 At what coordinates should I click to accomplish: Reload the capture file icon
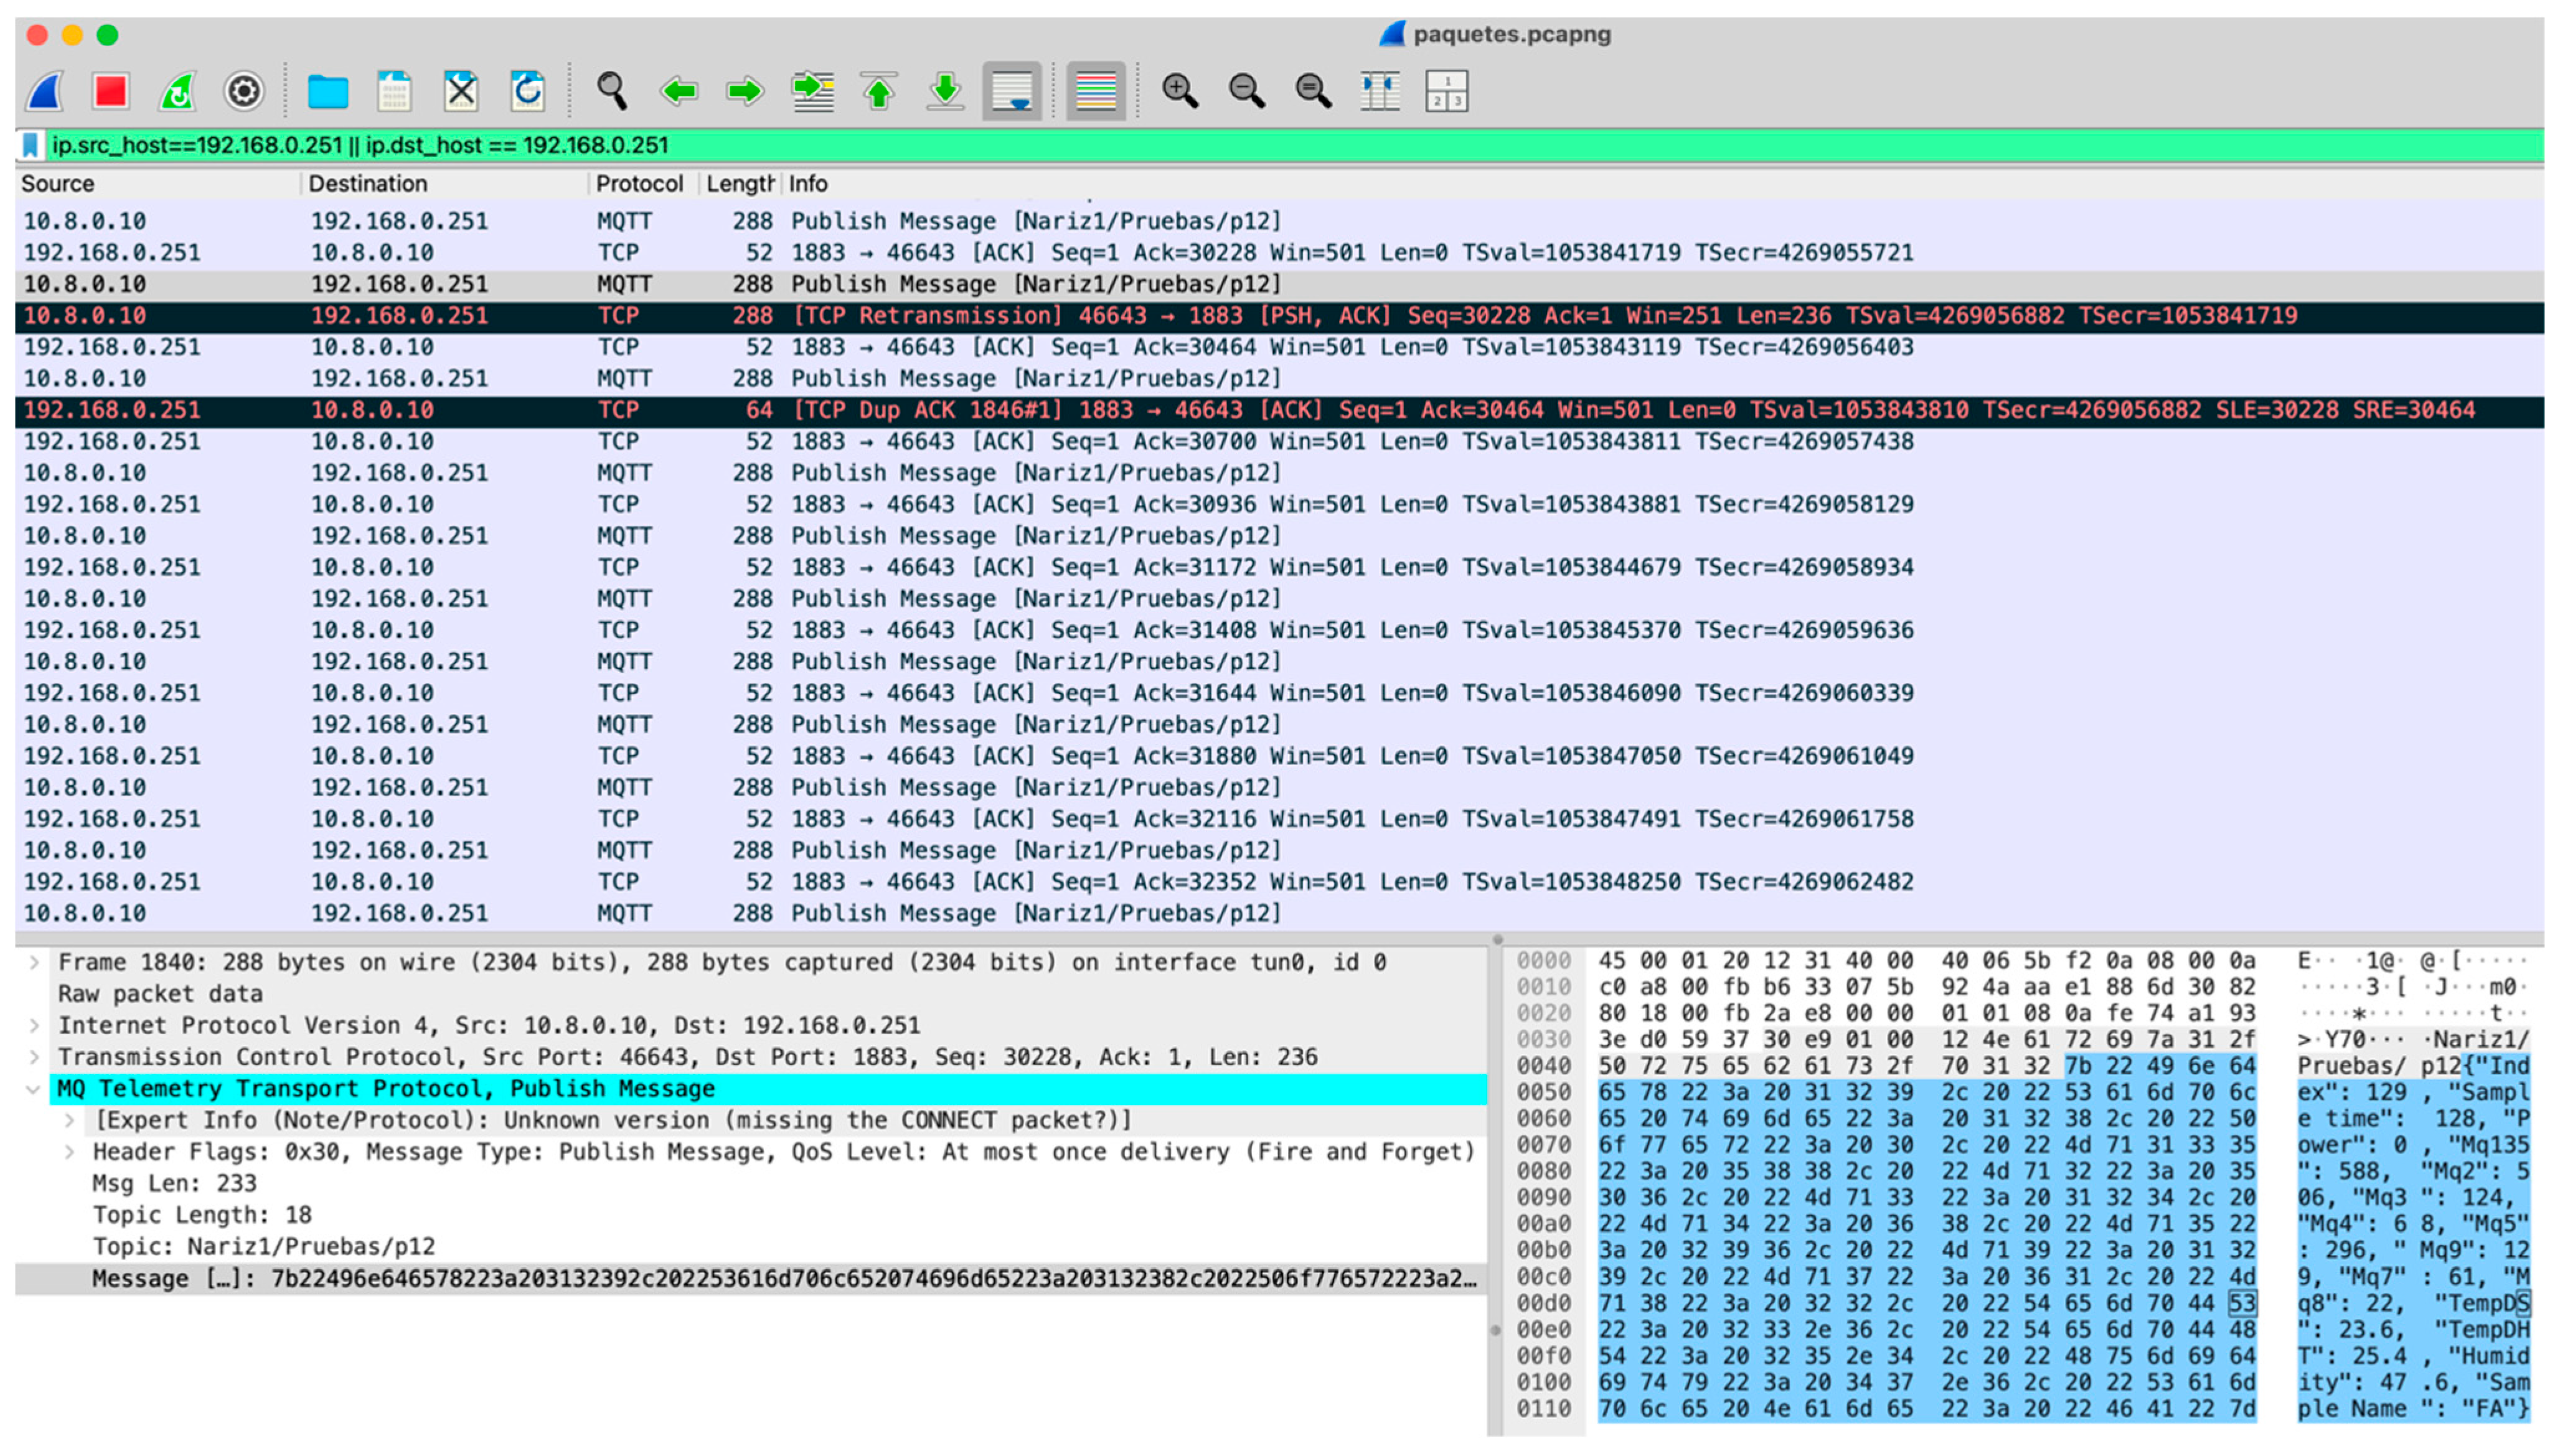coord(527,92)
